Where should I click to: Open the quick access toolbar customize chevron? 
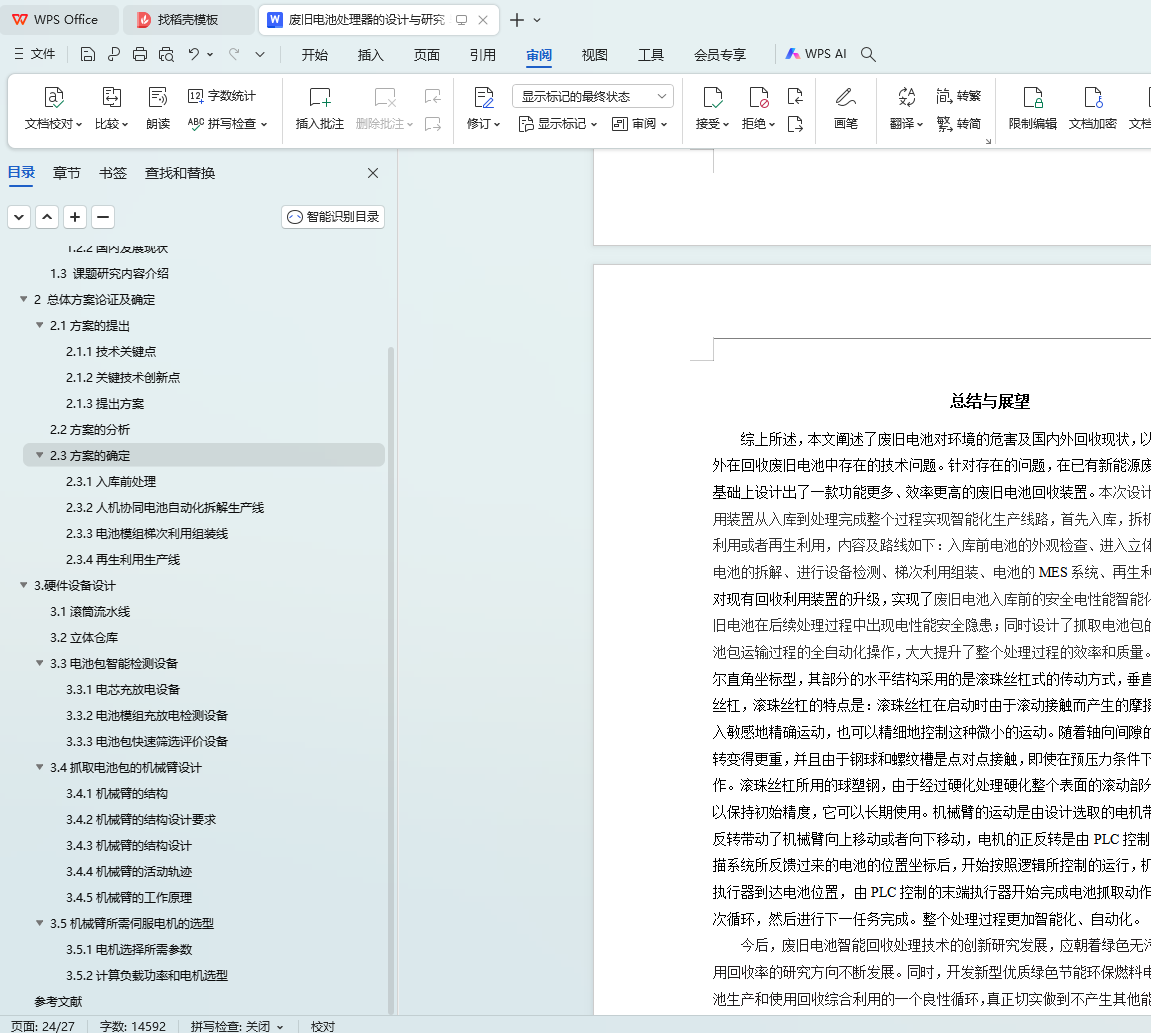pyautogui.click(x=260, y=54)
